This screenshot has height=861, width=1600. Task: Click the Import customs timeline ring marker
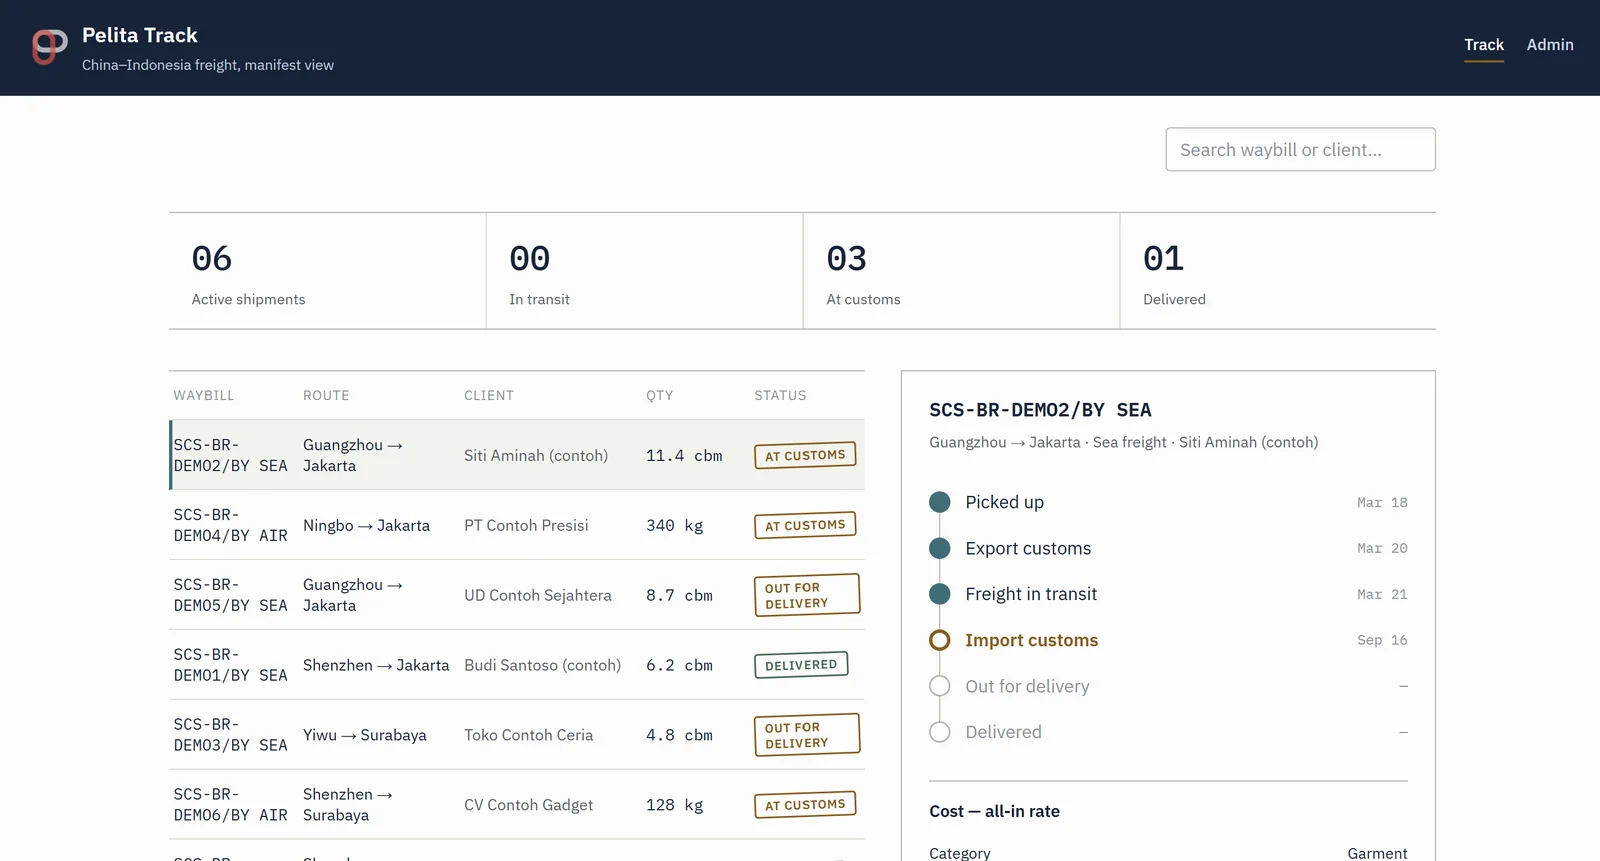(x=940, y=640)
